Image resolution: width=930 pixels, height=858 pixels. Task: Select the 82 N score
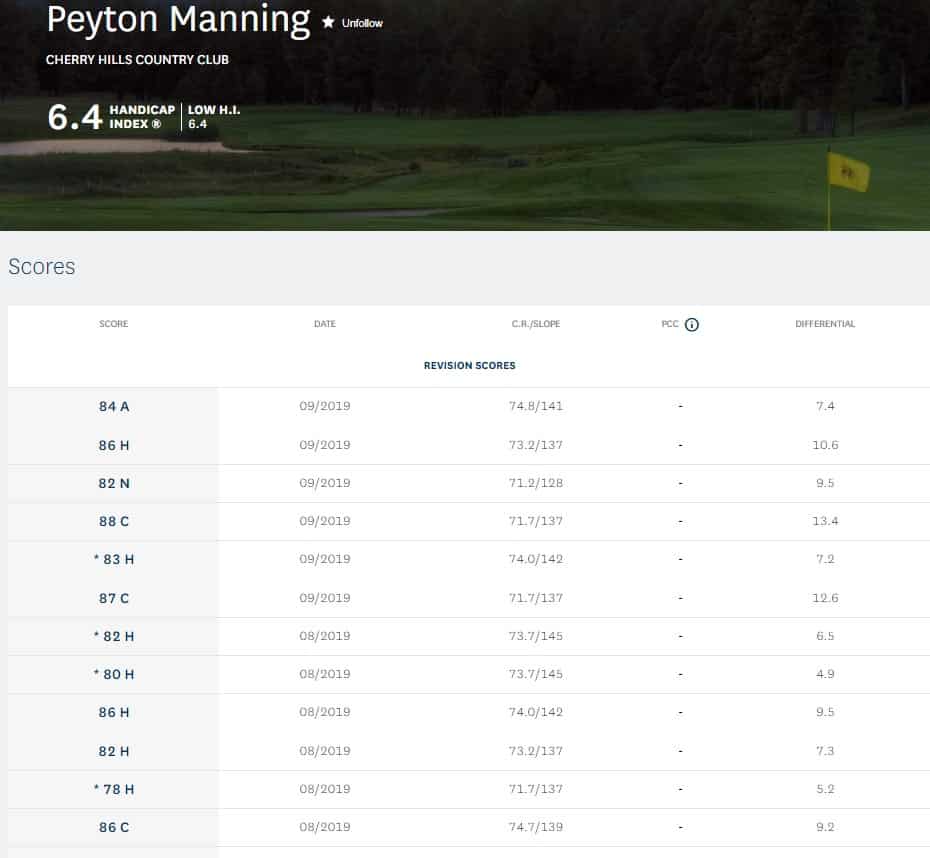(x=114, y=483)
